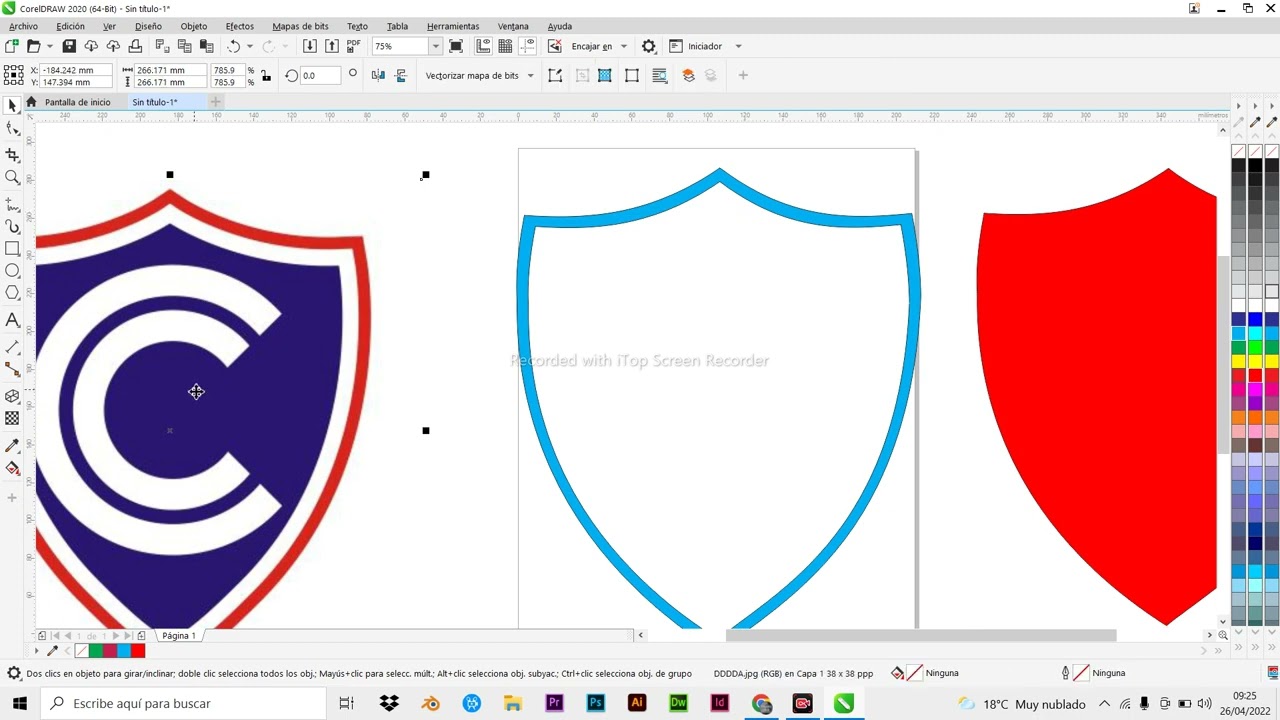The width and height of the screenshot is (1280, 720).
Task: Select the Crop tool
Action: pyautogui.click(x=12, y=155)
